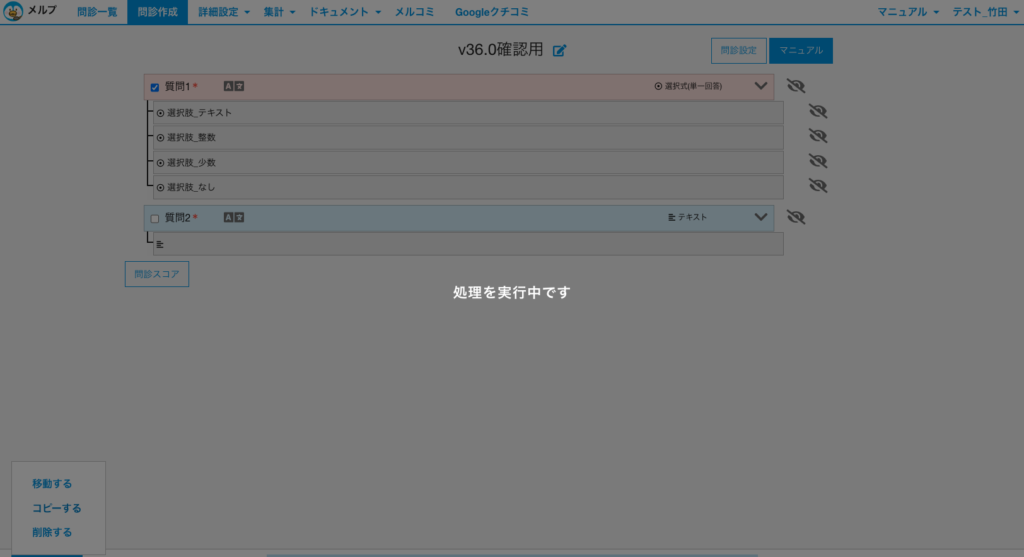Viewport: 1024px width, 557px height.
Task: Select the 選択肢_テキスト option row
Action: tap(468, 112)
